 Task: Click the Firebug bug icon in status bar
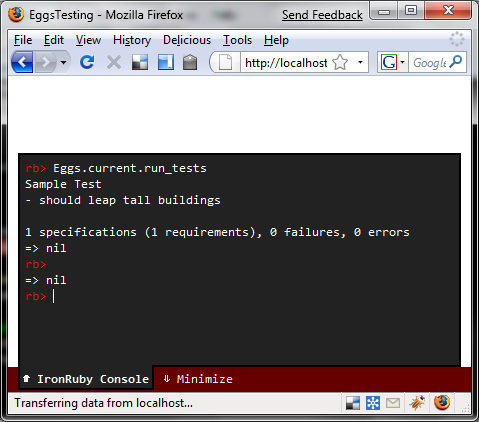[417, 403]
